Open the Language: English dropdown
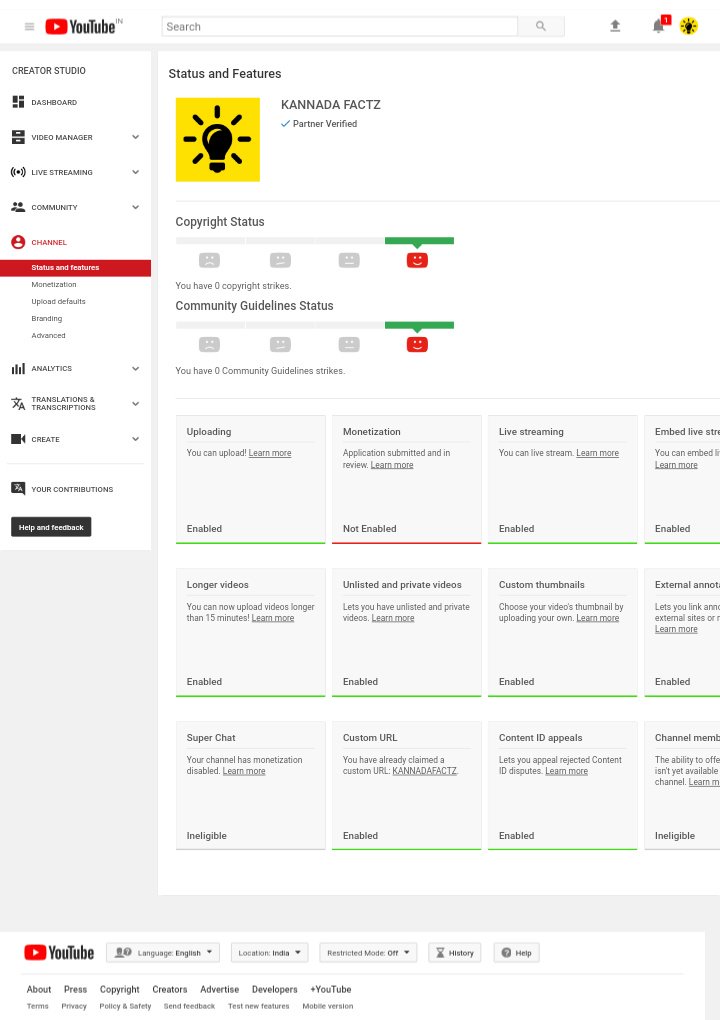Image resolution: width=720 pixels, height=1020 pixels. click(163, 953)
